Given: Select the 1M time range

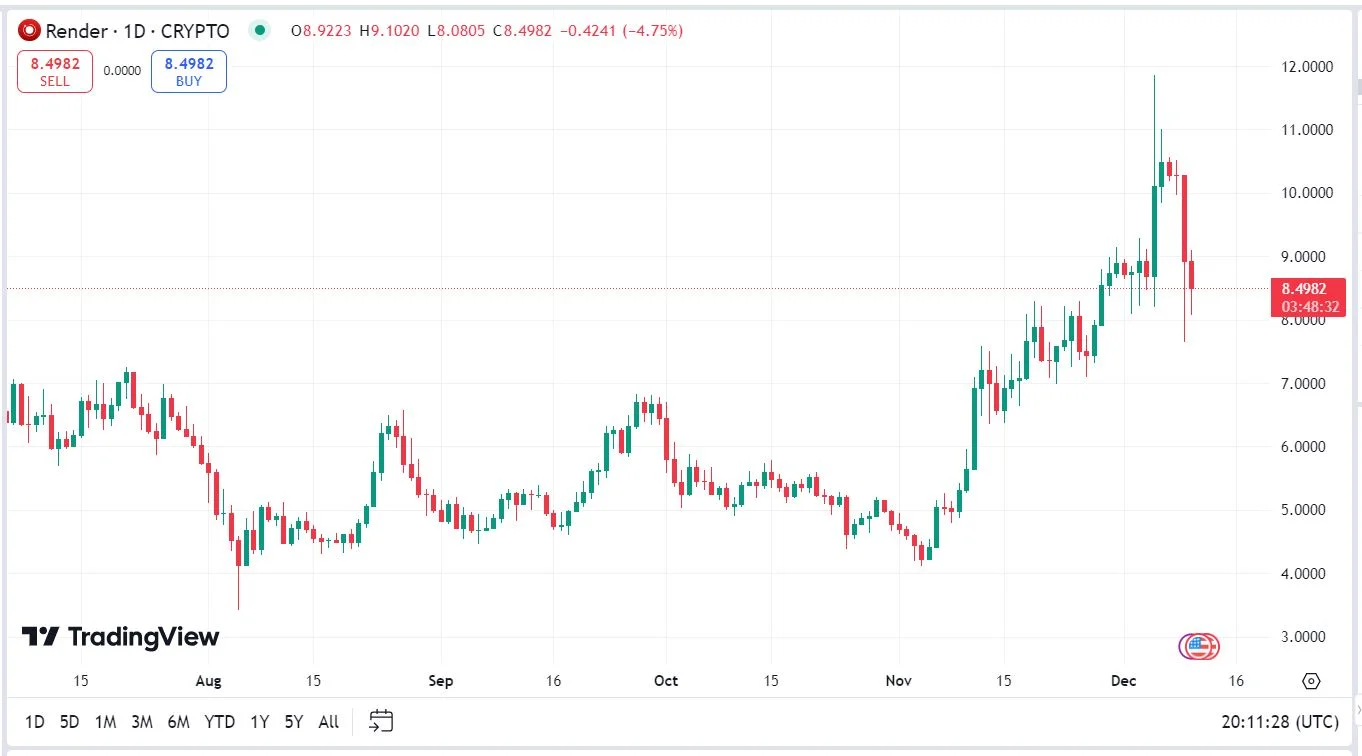Looking at the screenshot, I should (105, 721).
